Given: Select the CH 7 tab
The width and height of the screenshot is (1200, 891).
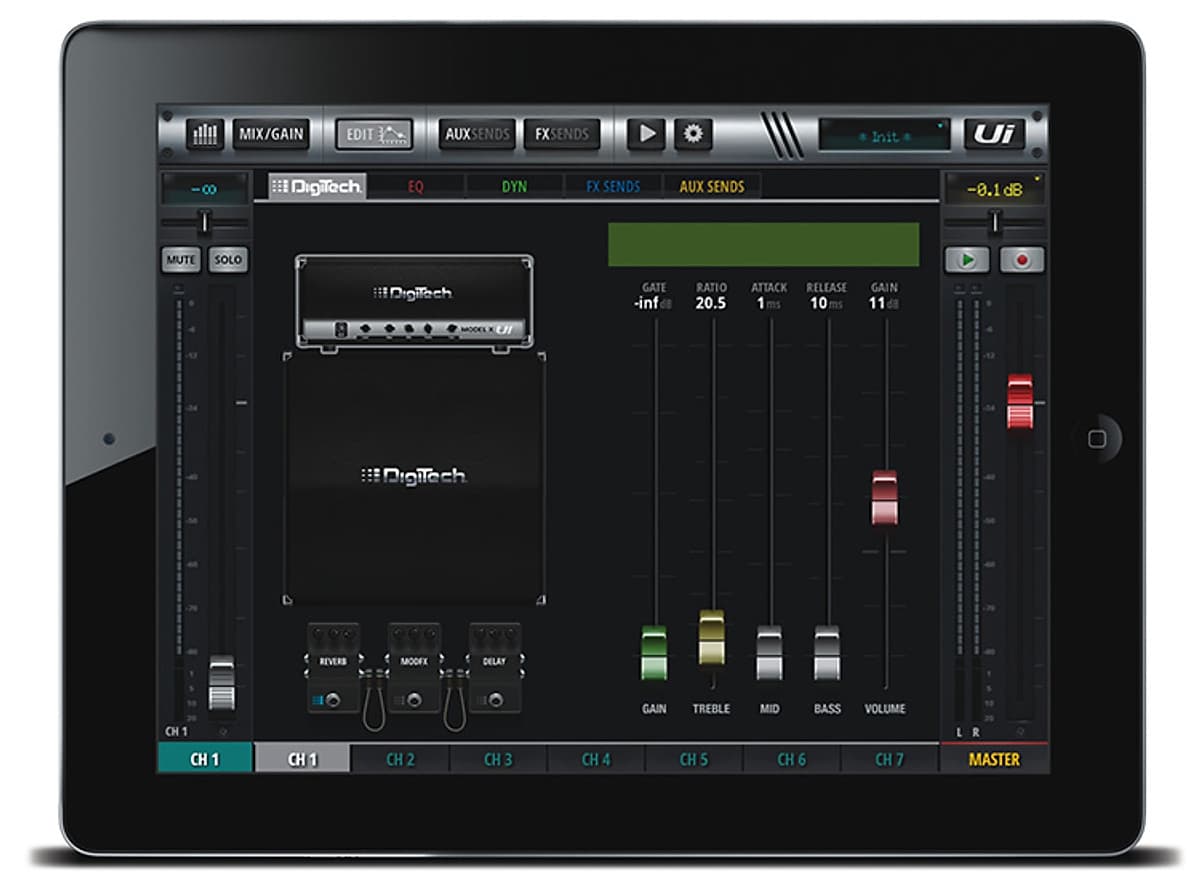Looking at the screenshot, I should coord(890,759).
